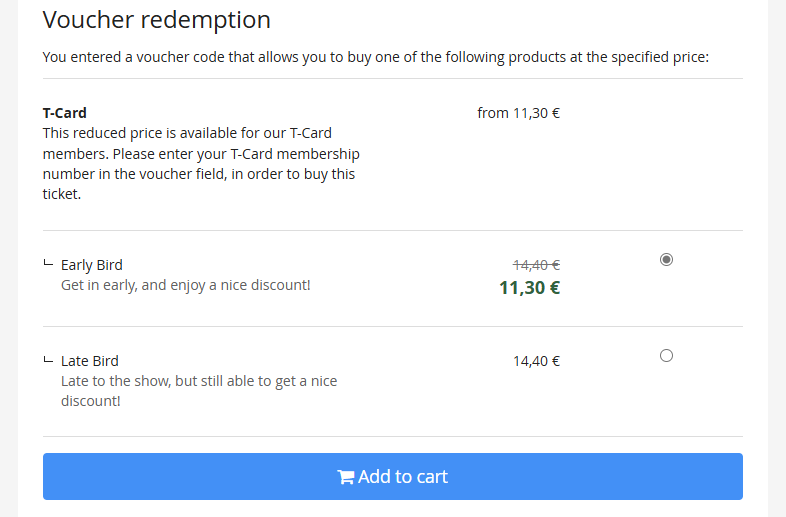Screen dimensions: 786x517
Task: Click the T-Card product title
Action: tap(64, 113)
